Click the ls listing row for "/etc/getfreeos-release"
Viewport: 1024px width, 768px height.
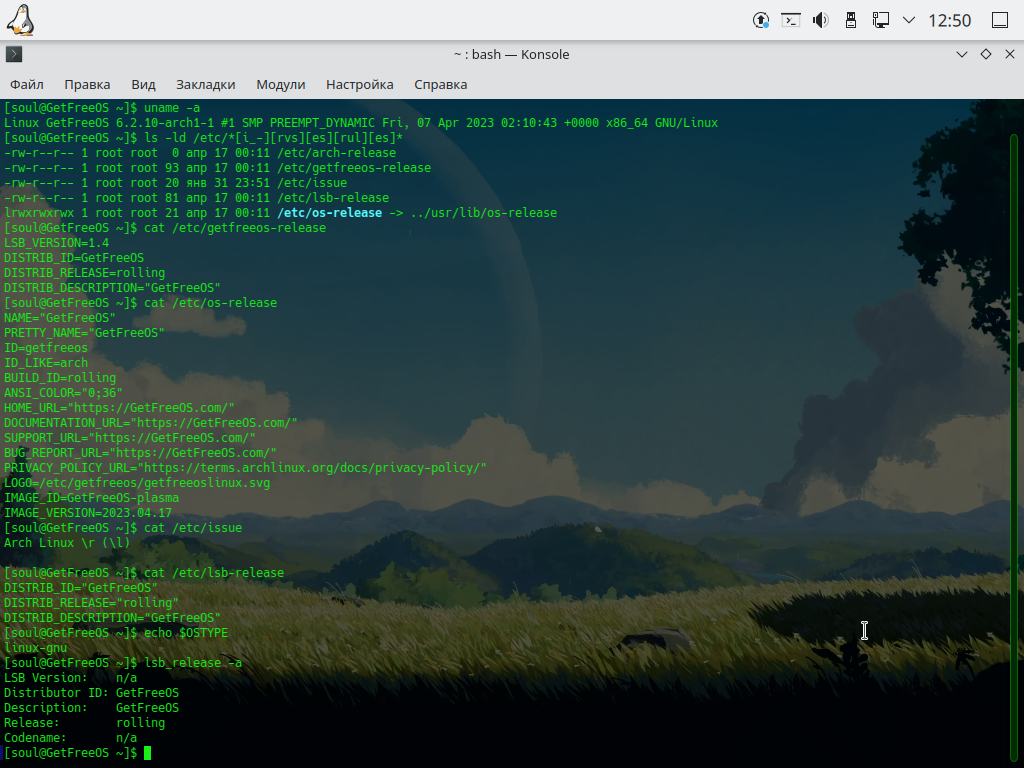[x=217, y=168]
